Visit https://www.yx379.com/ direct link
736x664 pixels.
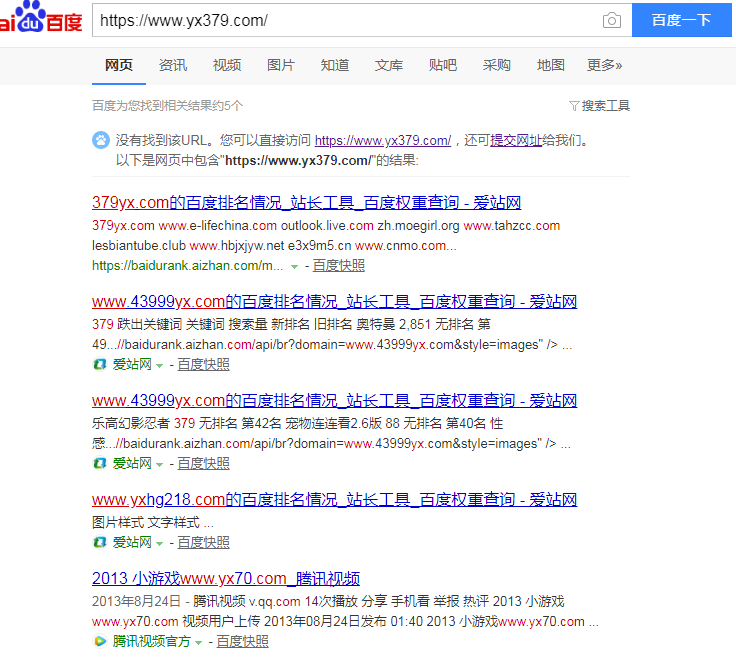[383, 140]
